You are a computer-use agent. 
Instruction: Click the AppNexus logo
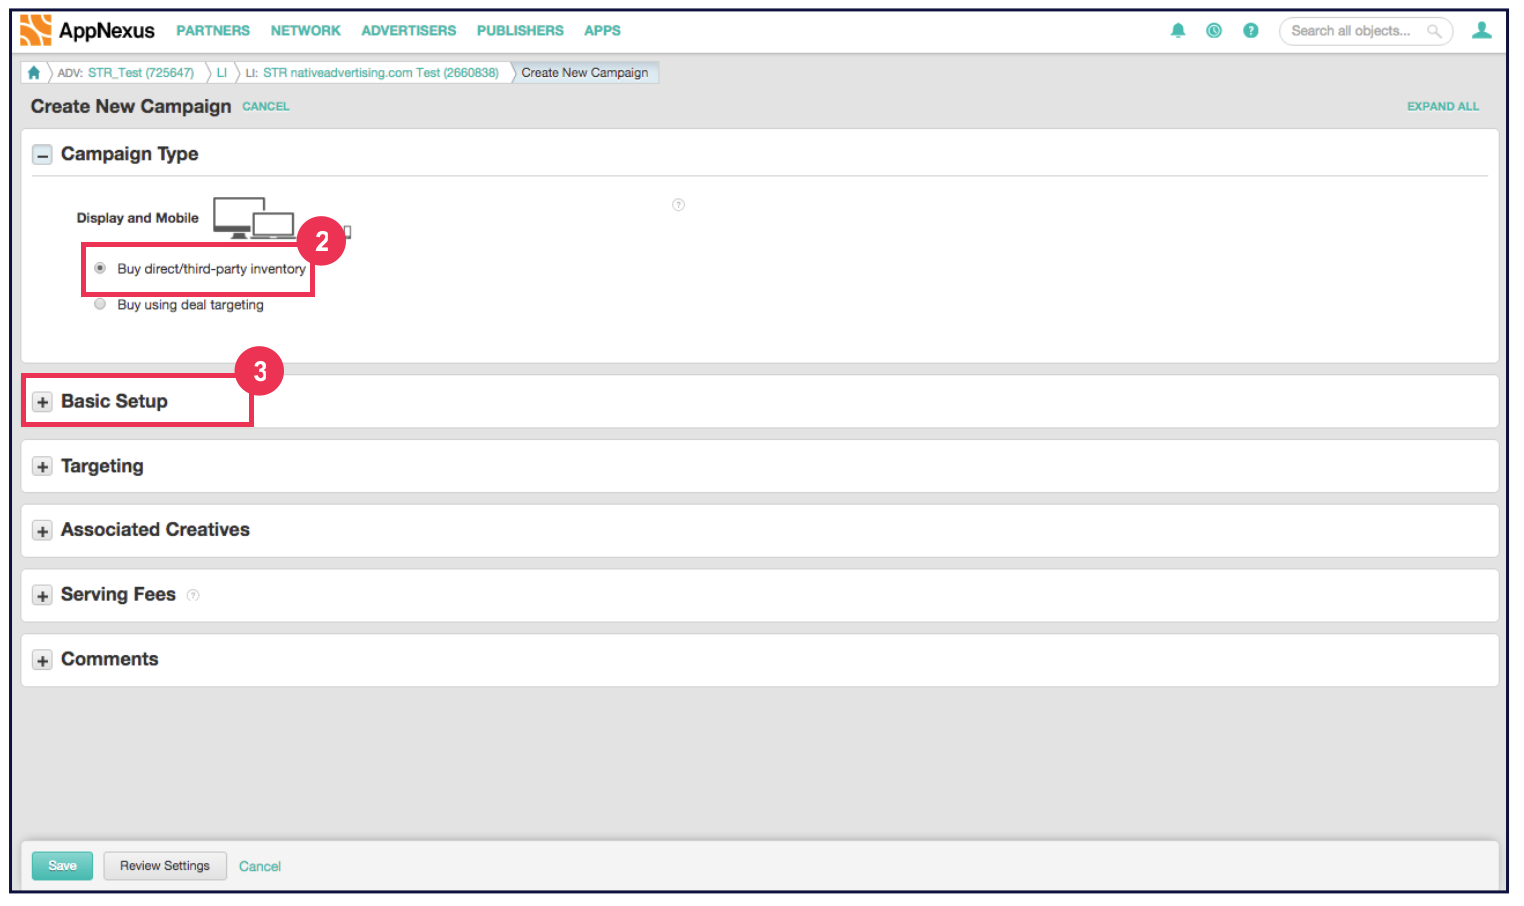tap(87, 30)
